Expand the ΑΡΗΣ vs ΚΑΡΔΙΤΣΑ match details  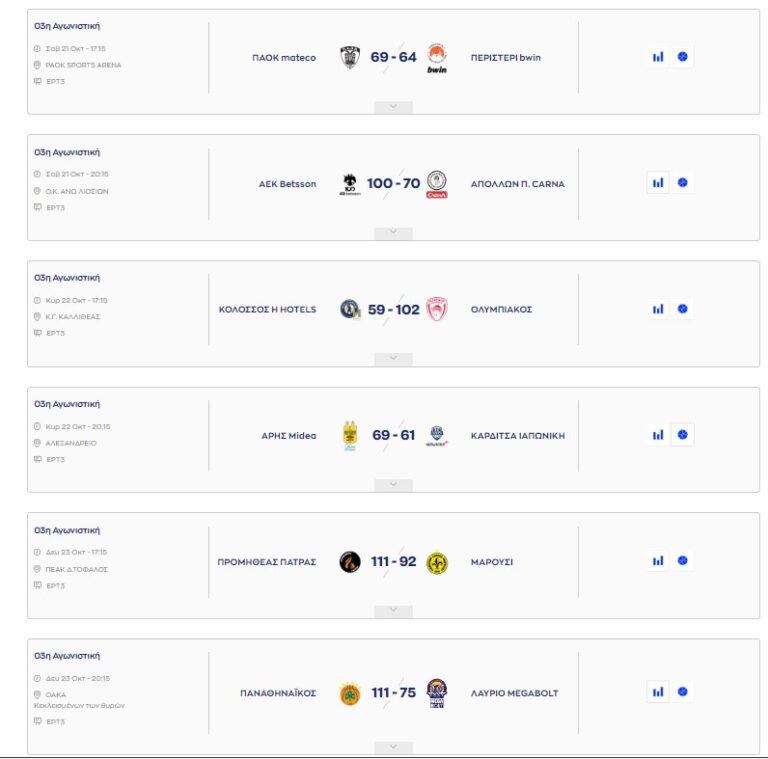click(x=393, y=484)
